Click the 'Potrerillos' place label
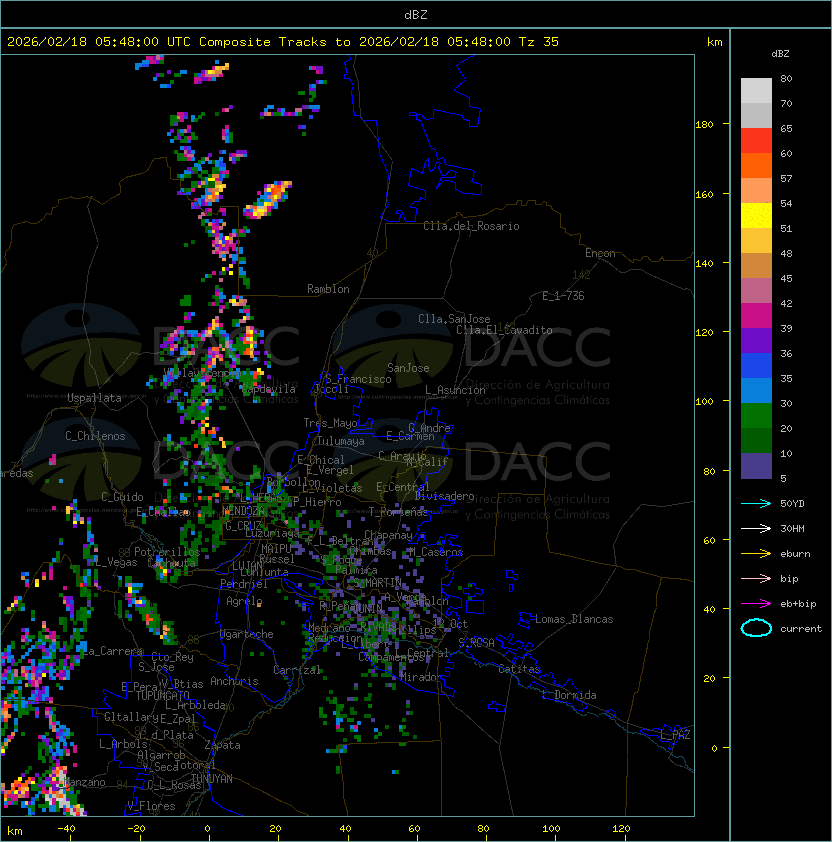 [x=167, y=552]
